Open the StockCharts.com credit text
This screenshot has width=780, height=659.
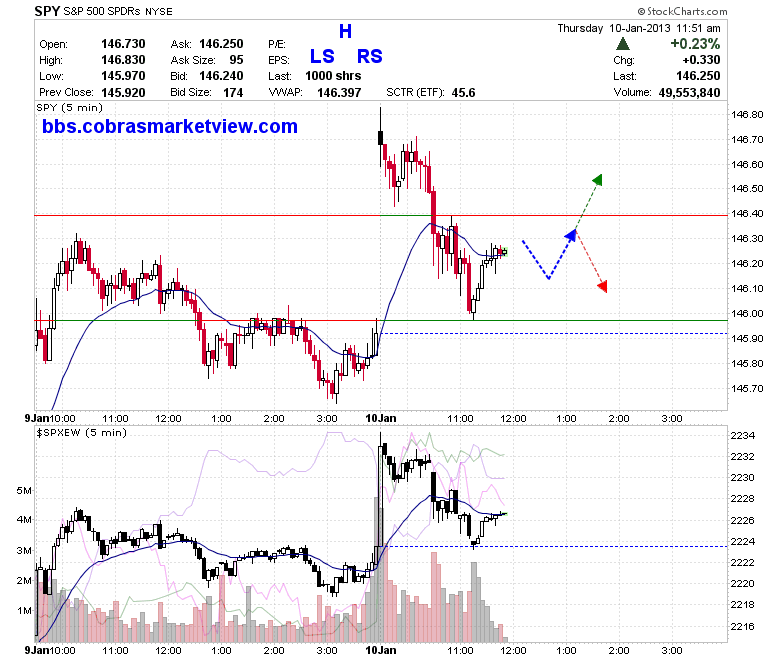(x=682, y=11)
